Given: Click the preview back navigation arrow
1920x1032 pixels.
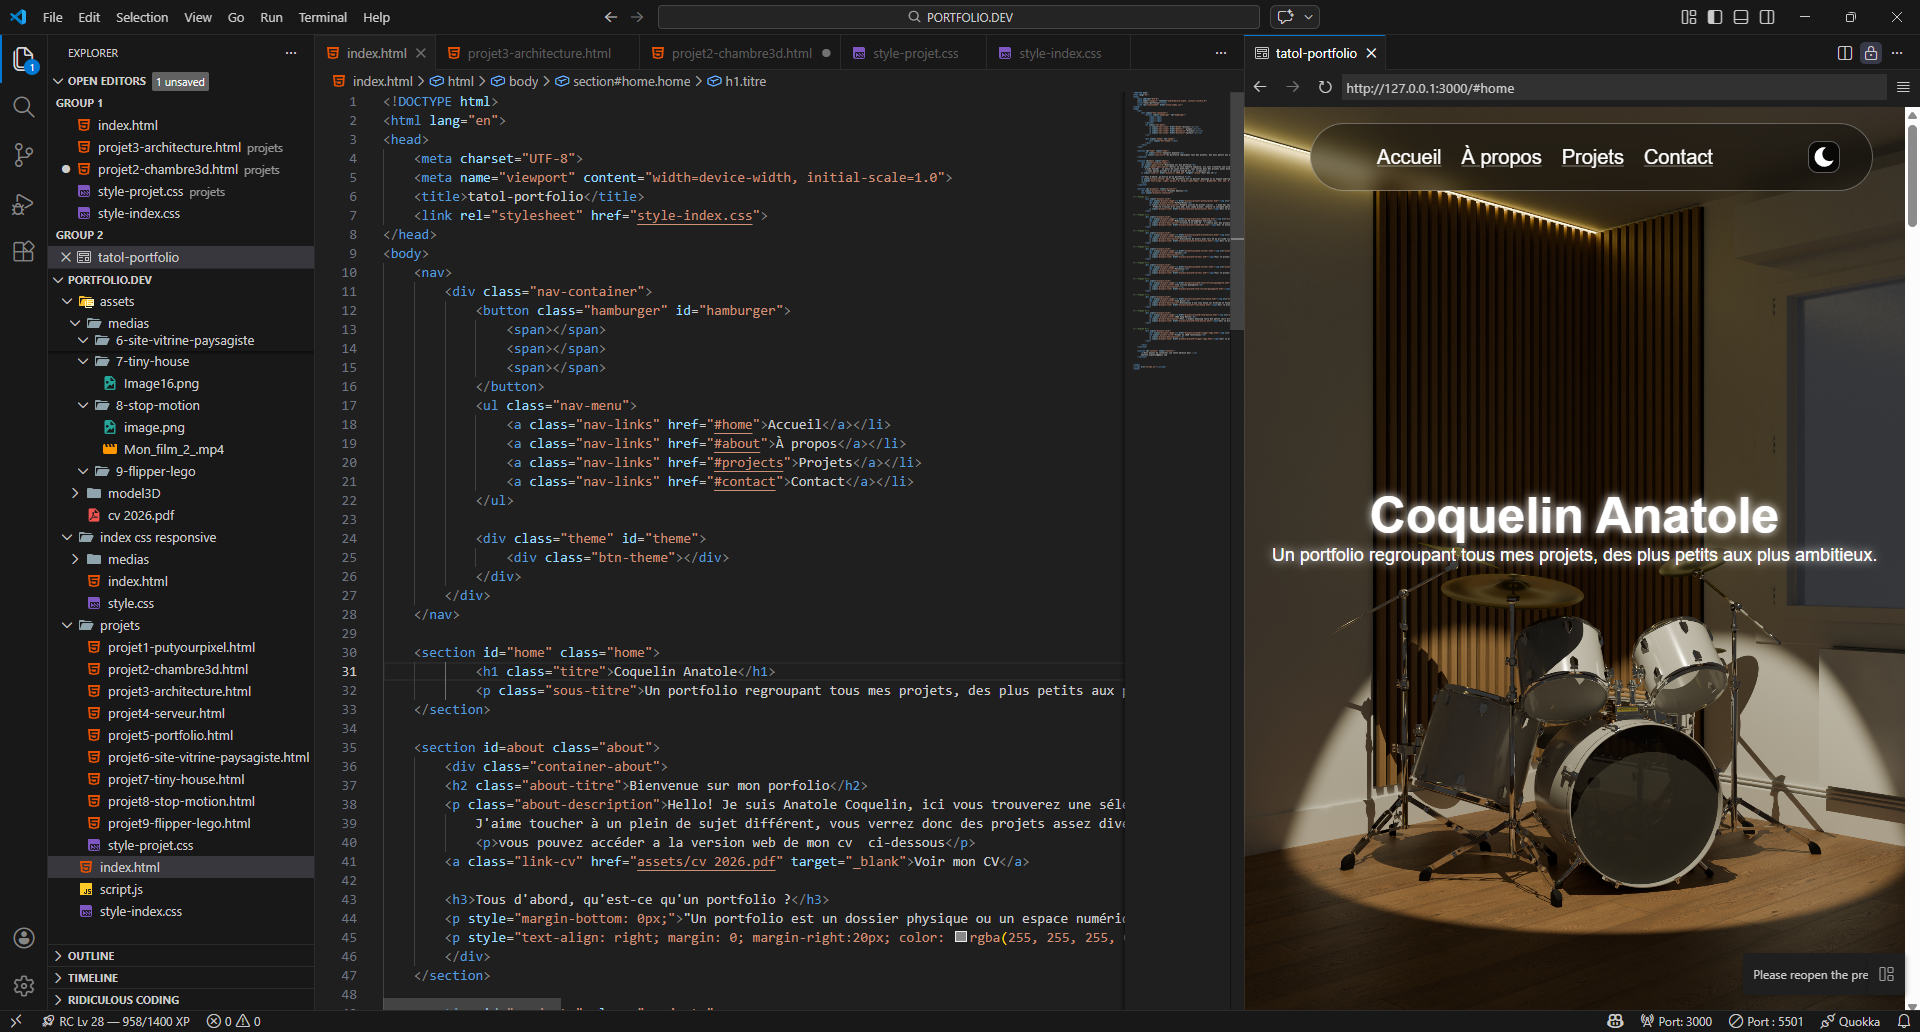Looking at the screenshot, I should (1260, 88).
